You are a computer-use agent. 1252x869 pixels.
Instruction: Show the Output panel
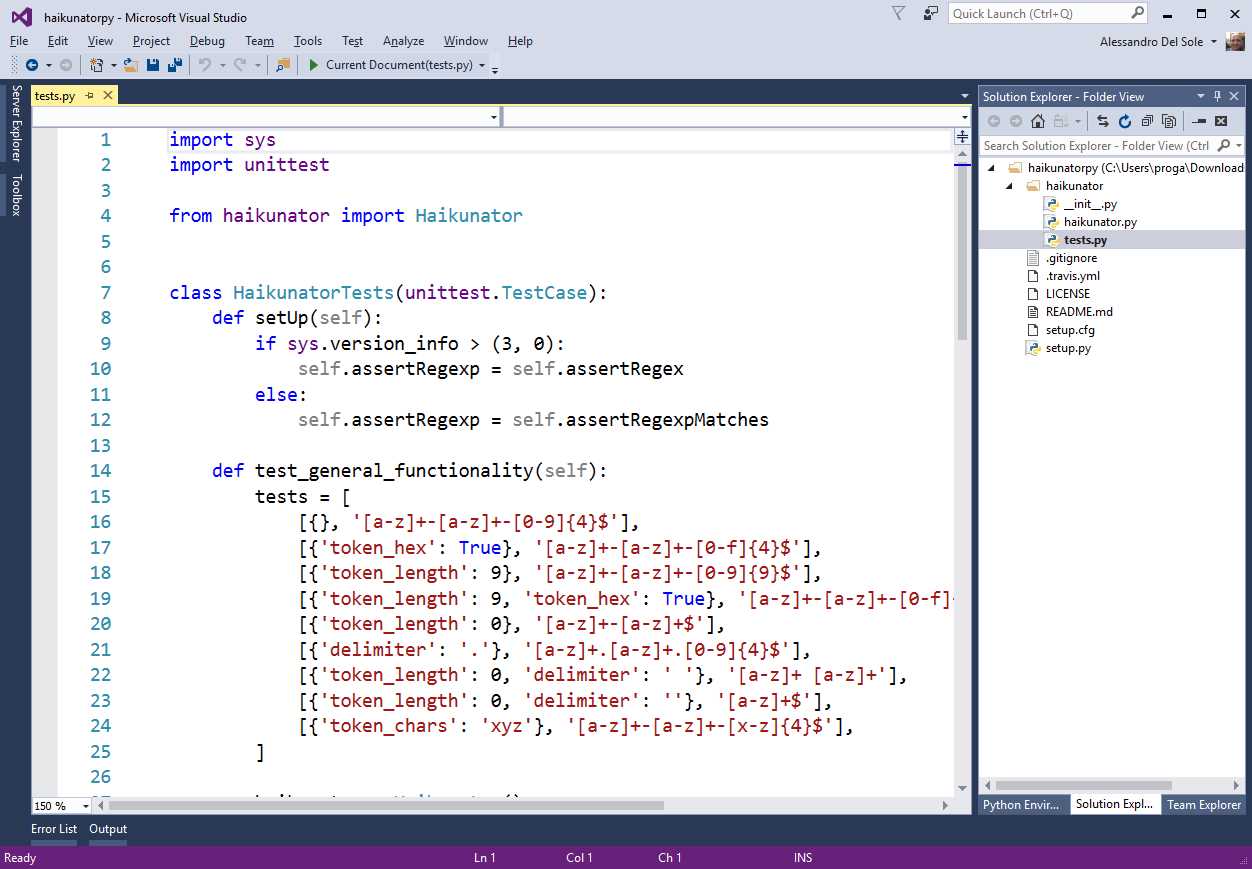click(x=107, y=828)
